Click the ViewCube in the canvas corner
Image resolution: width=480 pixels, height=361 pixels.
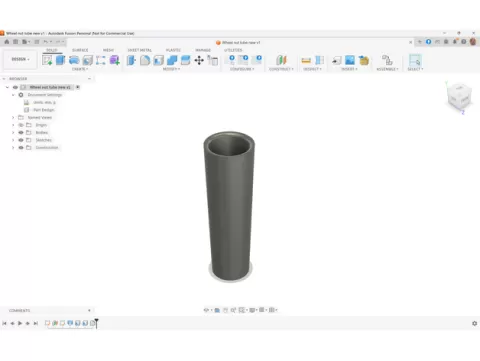pyautogui.click(x=459, y=97)
